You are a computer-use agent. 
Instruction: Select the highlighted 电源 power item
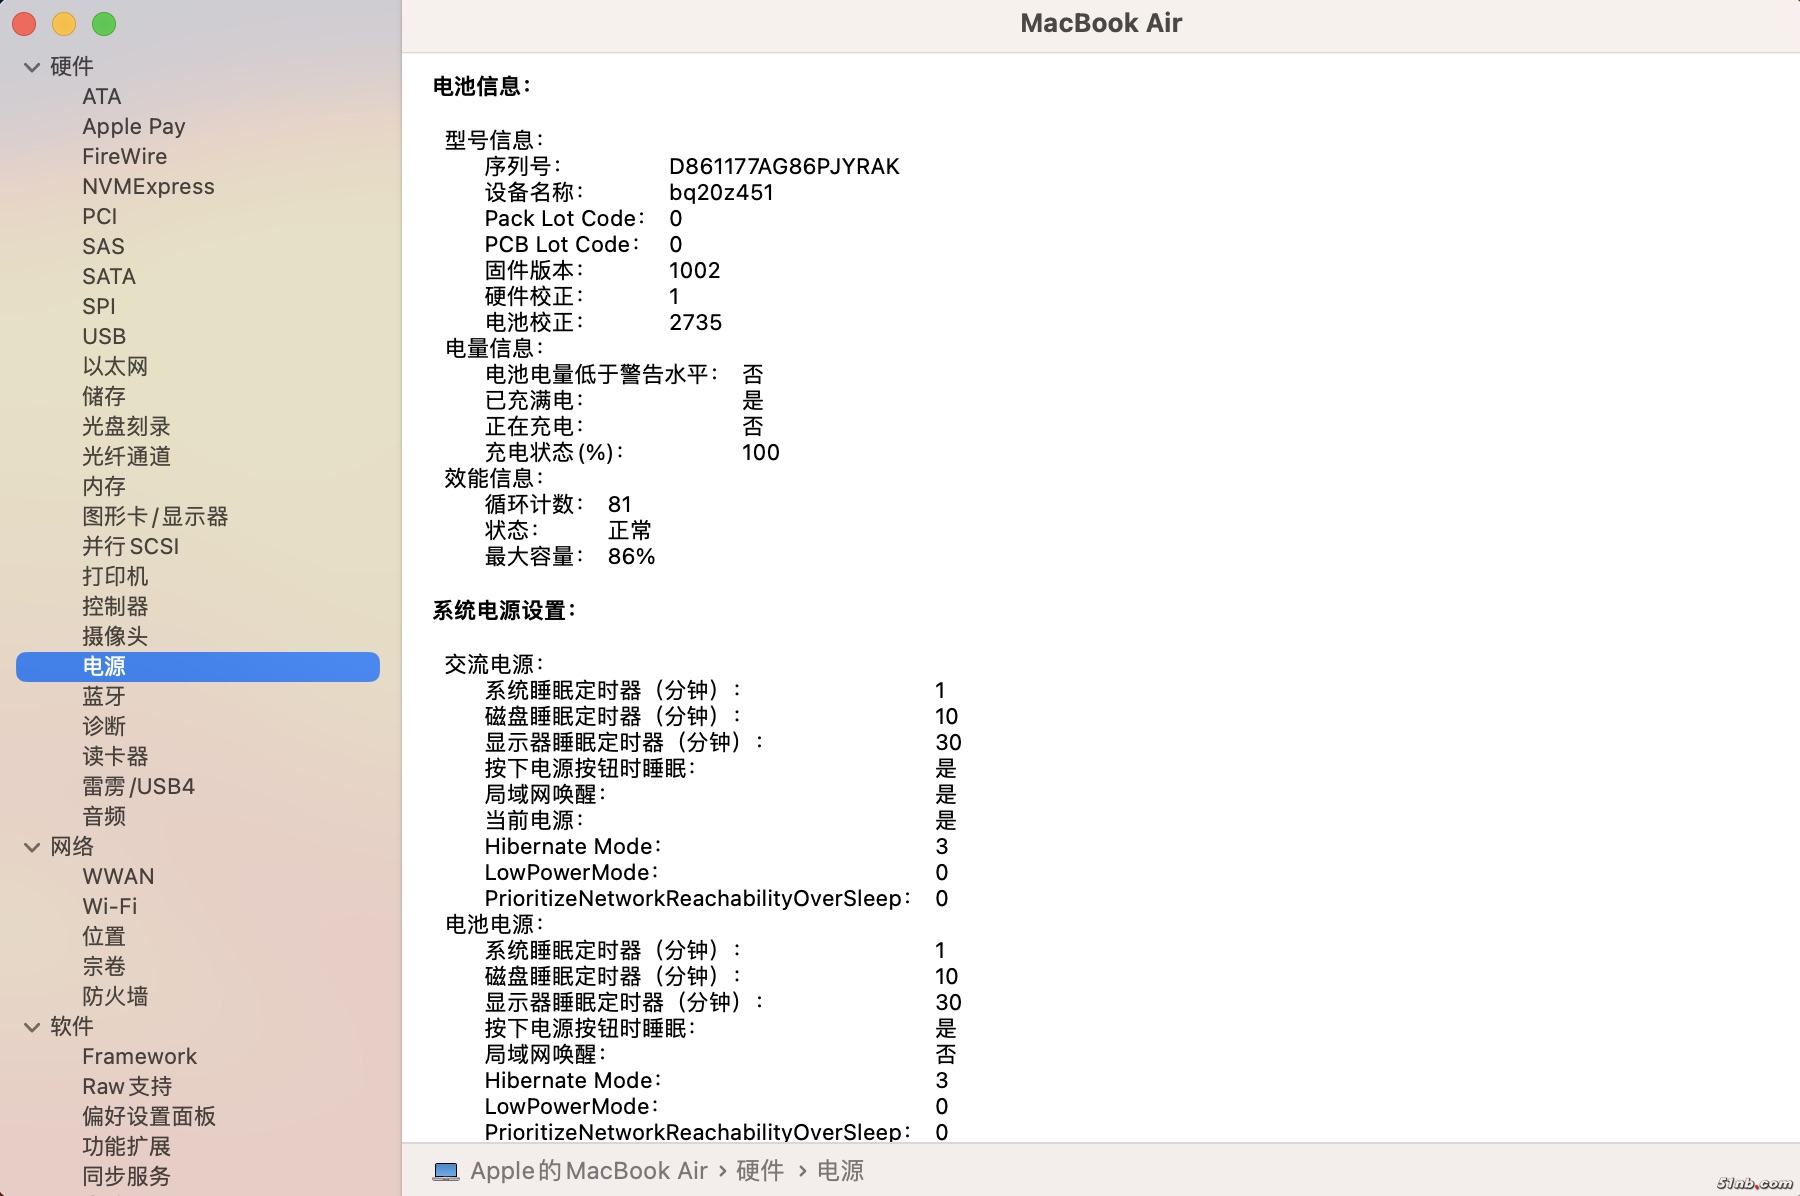coord(104,666)
